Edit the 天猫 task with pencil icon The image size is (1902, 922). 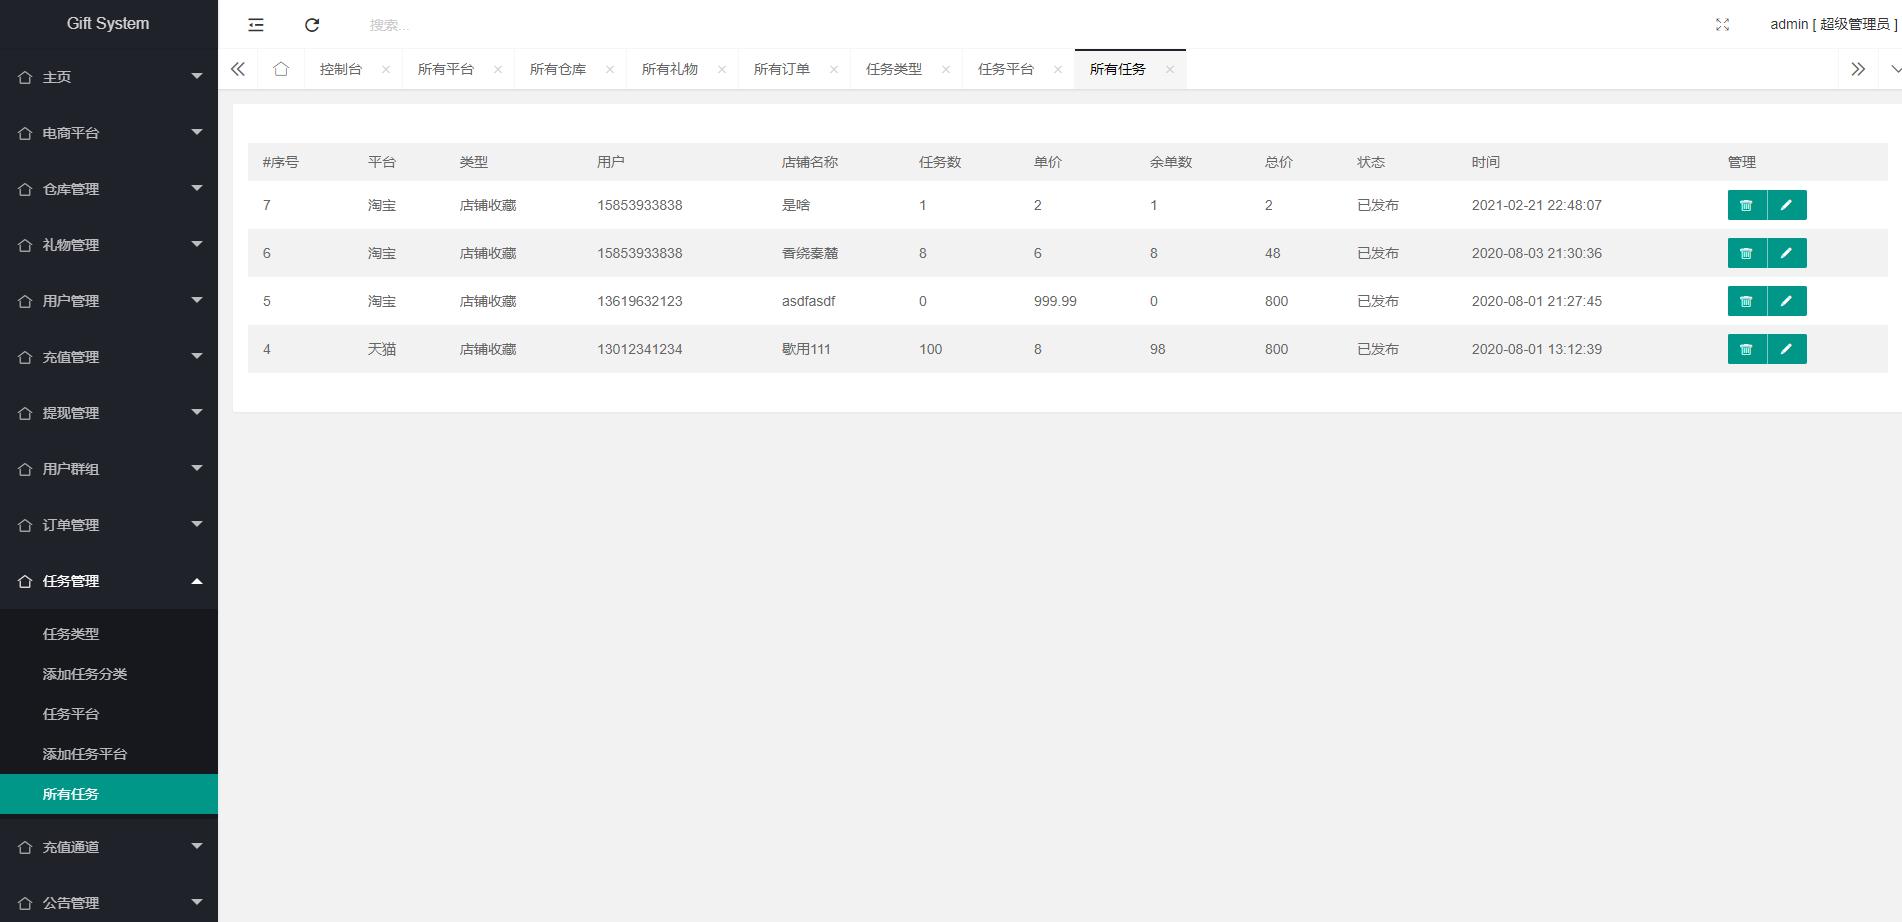point(1787,349)
